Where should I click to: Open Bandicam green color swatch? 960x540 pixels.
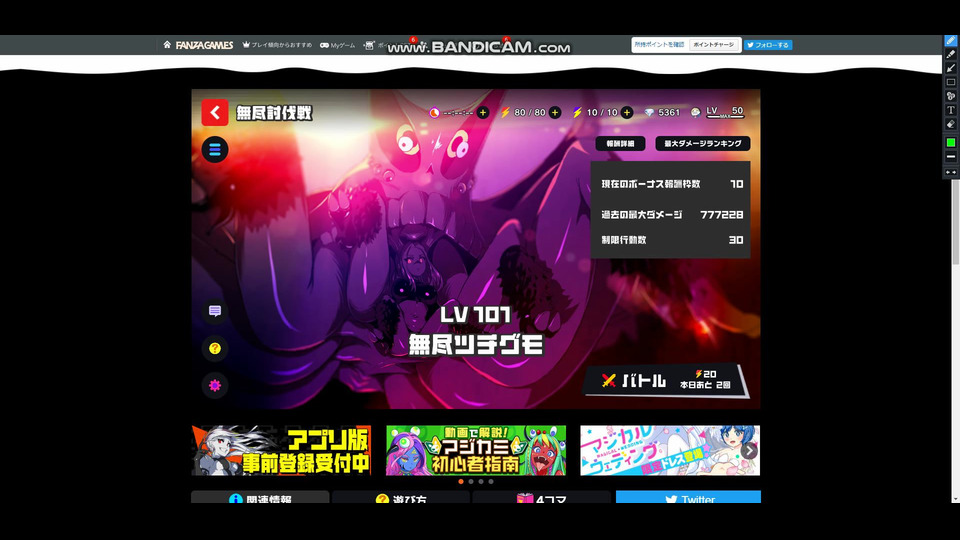(x=951, y=143)
